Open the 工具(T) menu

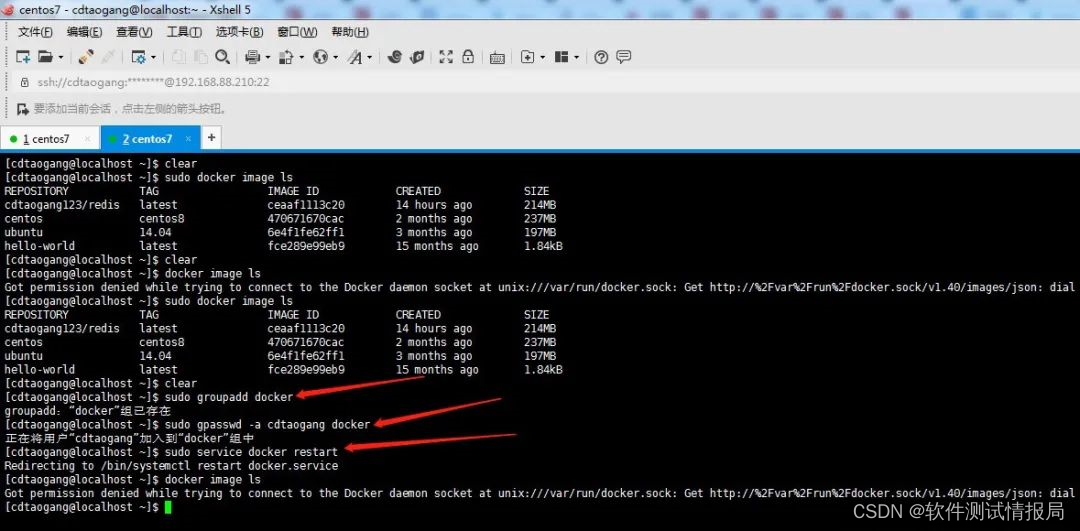click(x=184, y=32)
